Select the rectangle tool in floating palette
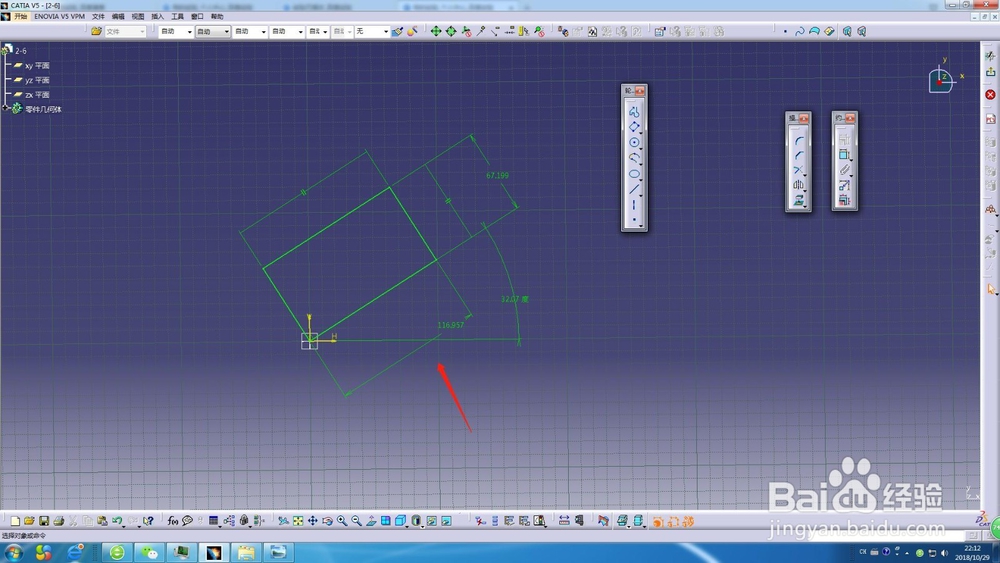The height and width of the screenshot is (563, 1000). (x=634, y=127)
